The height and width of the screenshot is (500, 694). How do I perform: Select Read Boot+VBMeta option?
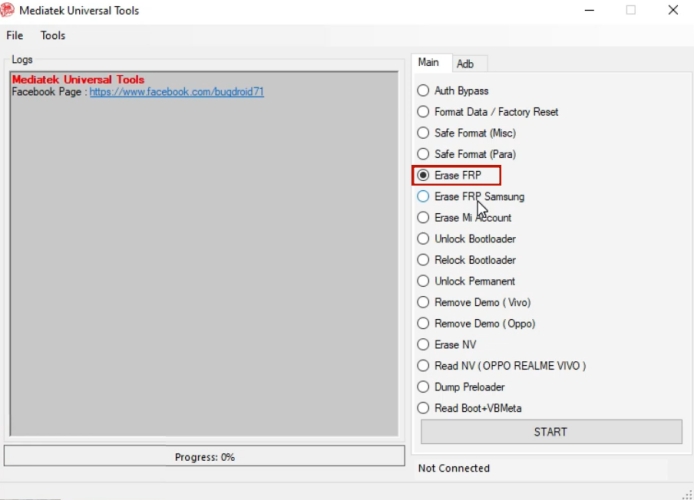(x=469, y=408)
